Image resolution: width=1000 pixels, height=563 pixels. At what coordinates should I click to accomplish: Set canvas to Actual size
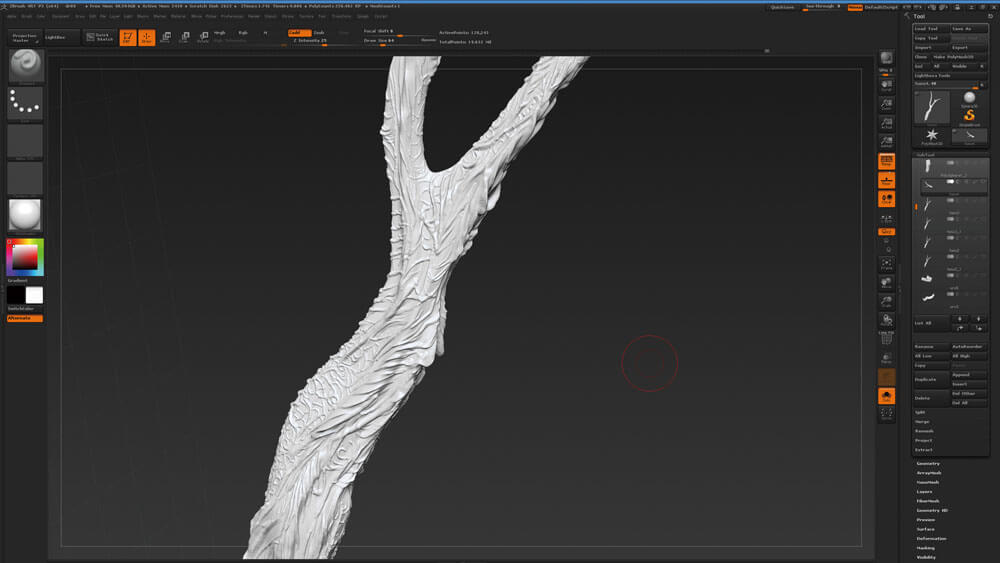[886, 123]
